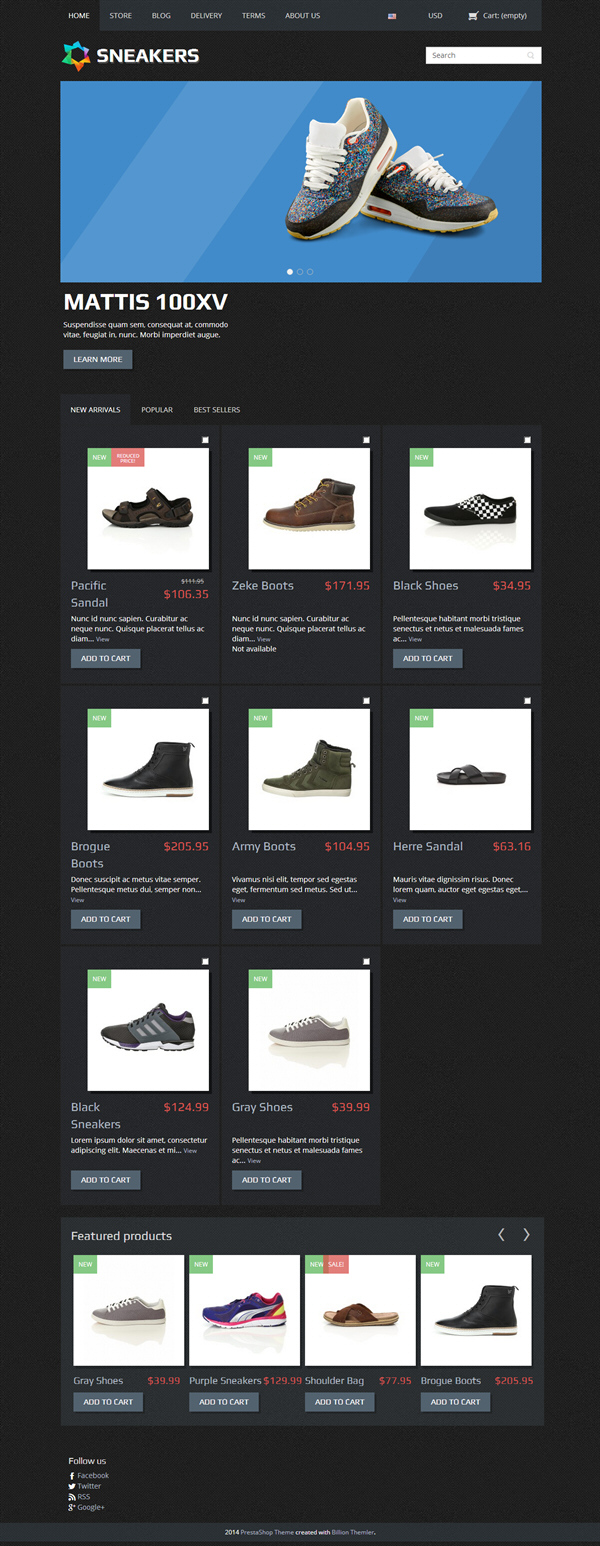
Task: Open the USD currency dropdown
Action: (435, 16)
